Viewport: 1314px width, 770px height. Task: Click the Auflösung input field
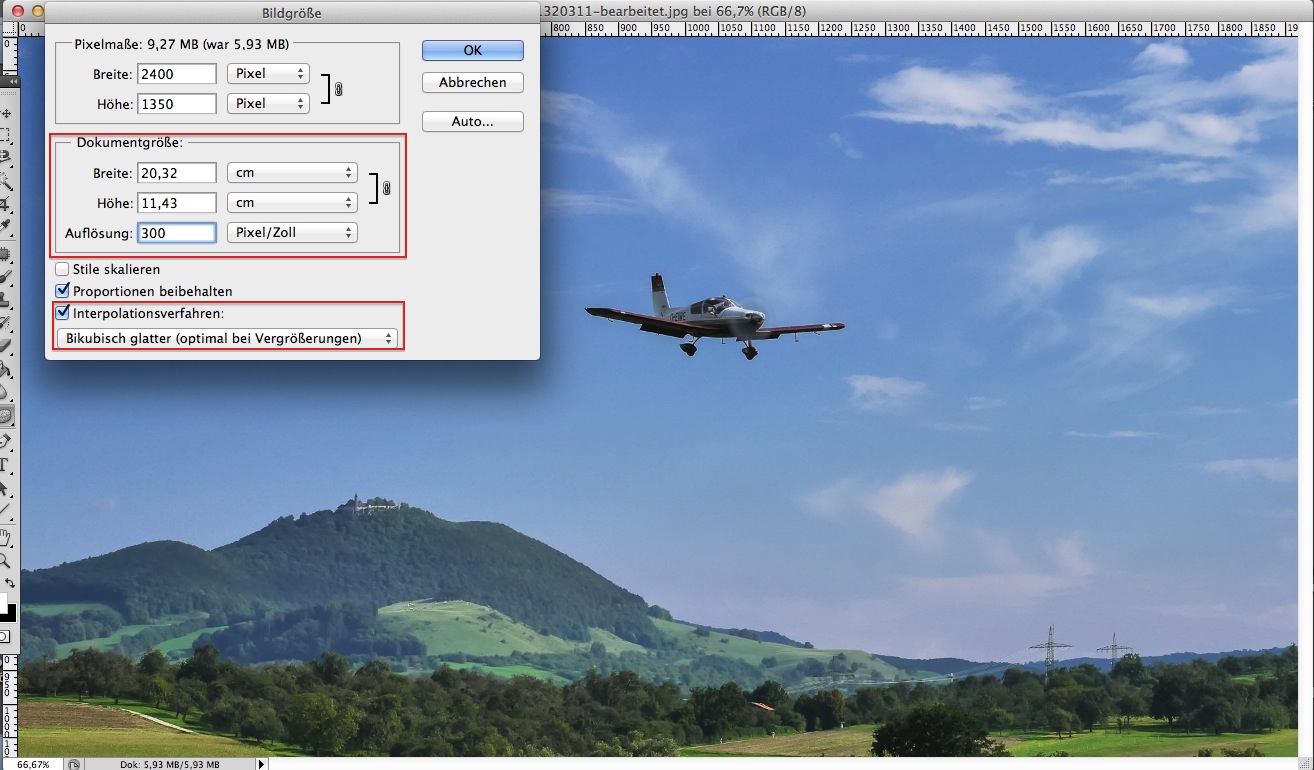(177, 233)
